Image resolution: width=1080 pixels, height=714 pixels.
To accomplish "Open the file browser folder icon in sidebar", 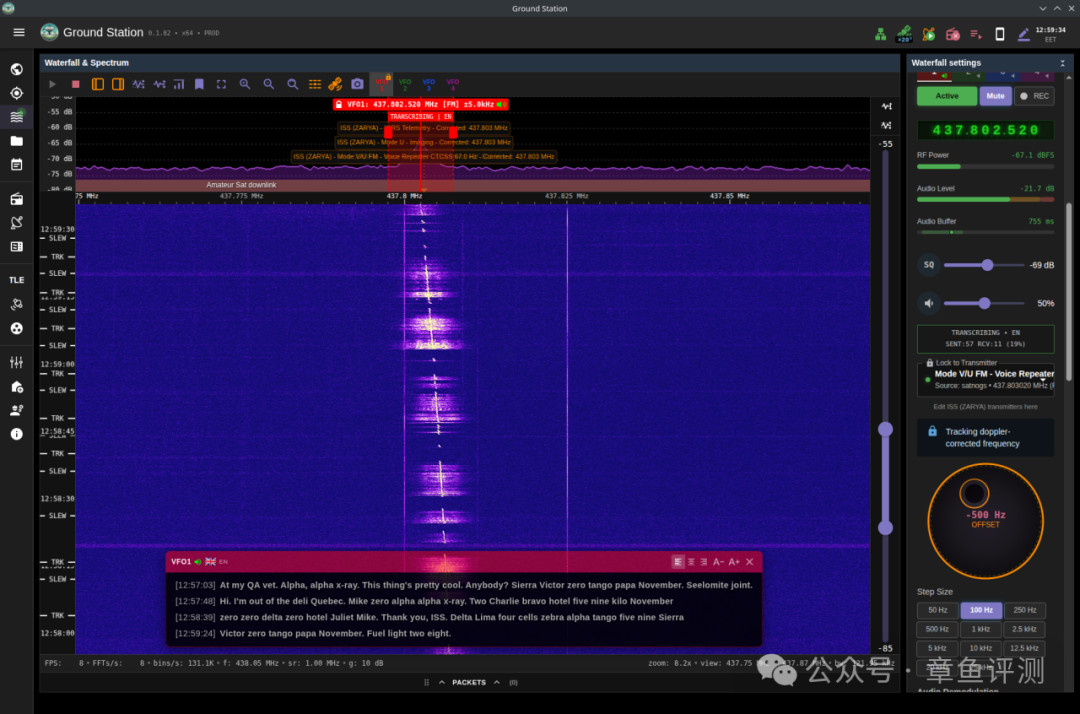I will pyautogui.click(x=17, y=141).
